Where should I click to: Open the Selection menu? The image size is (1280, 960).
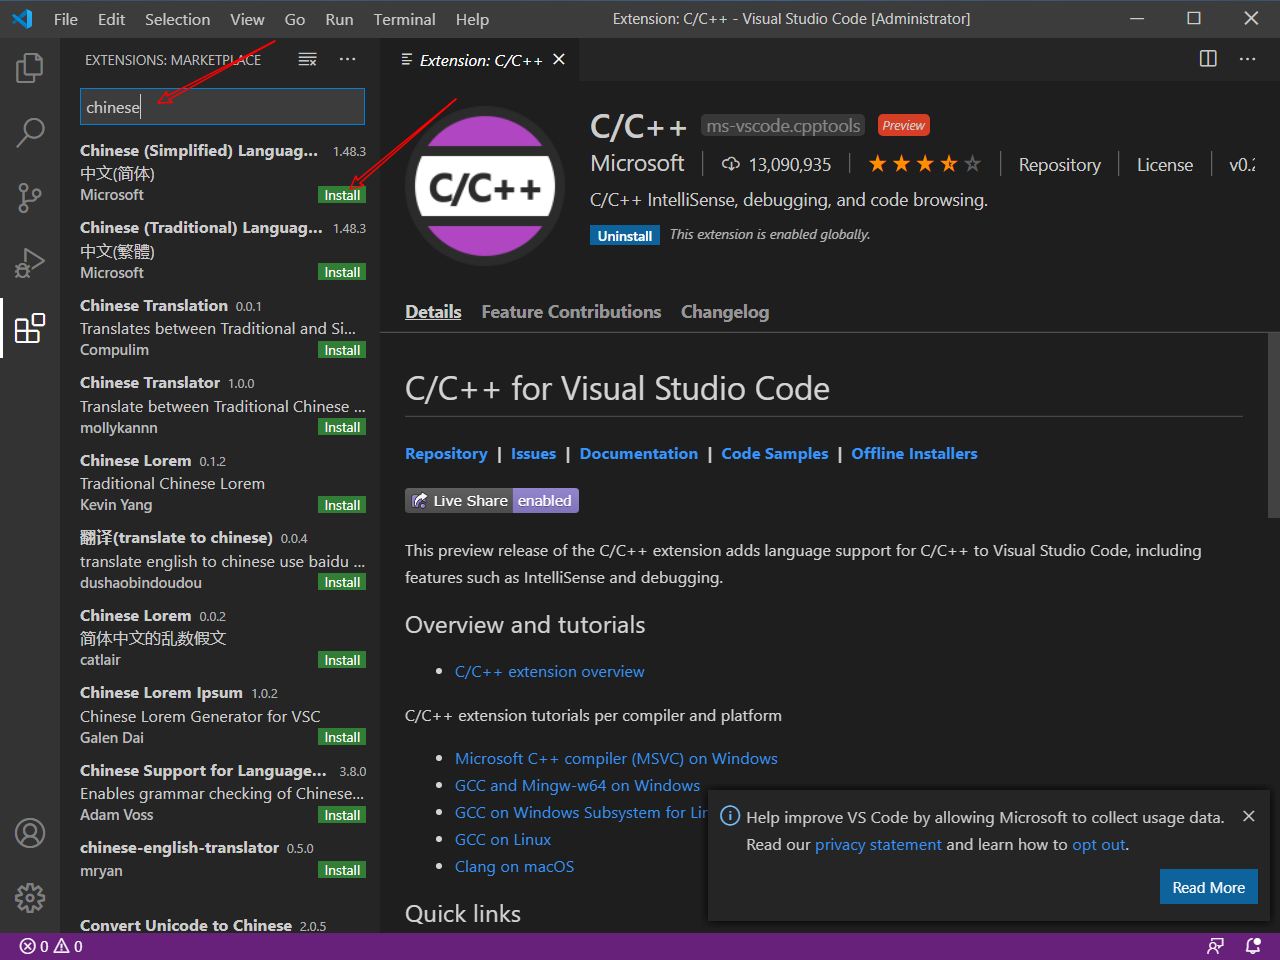[x=177, y=19]
